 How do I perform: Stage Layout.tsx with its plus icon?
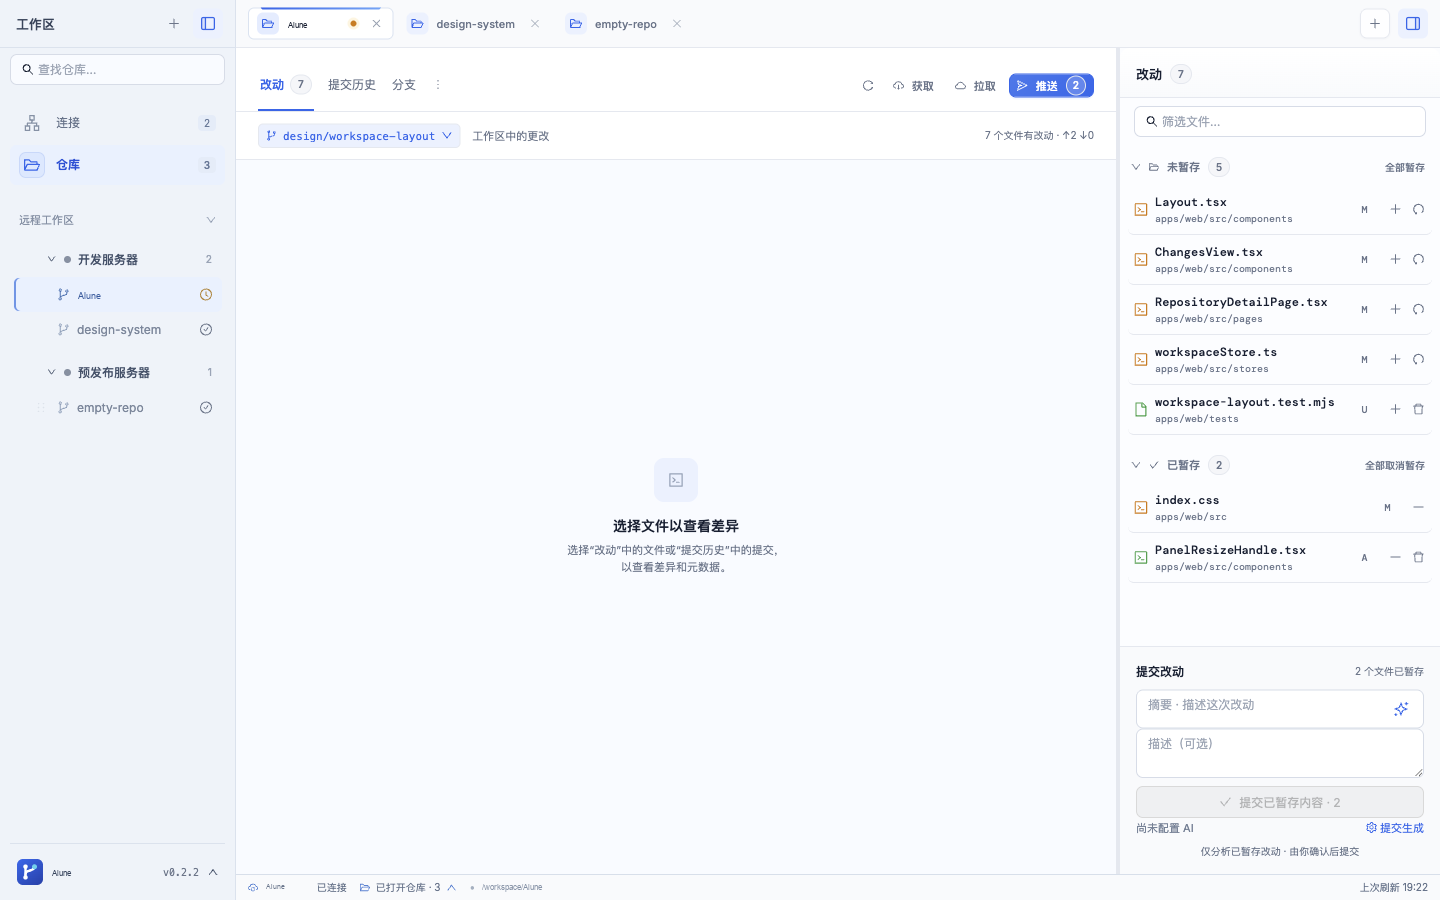point(1395,209)
